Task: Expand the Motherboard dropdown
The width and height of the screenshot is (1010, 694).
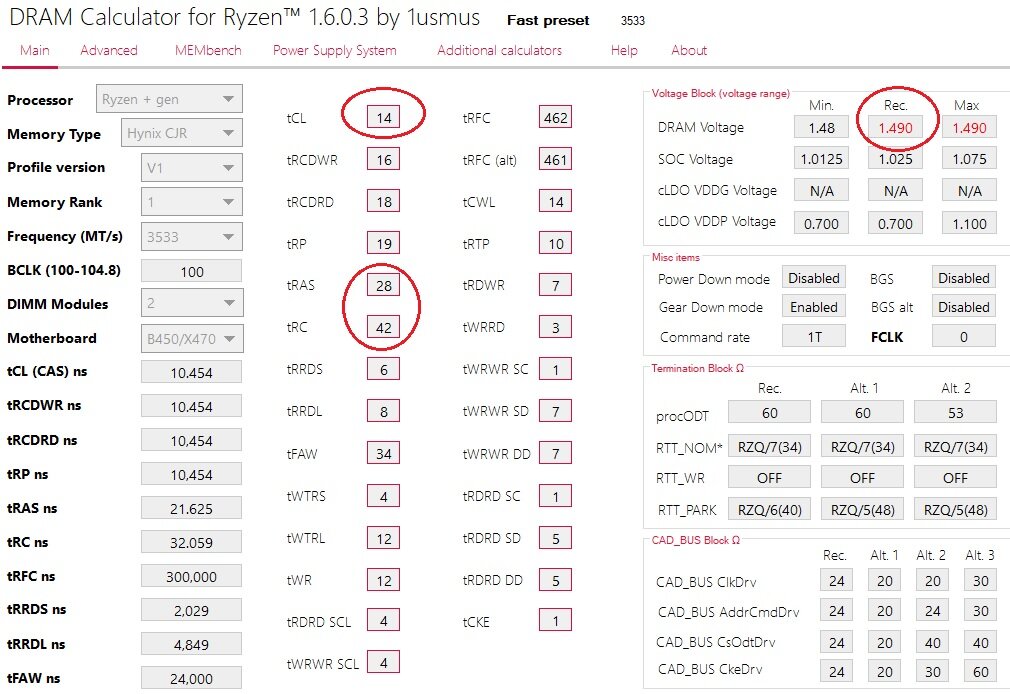Action: 191,338
